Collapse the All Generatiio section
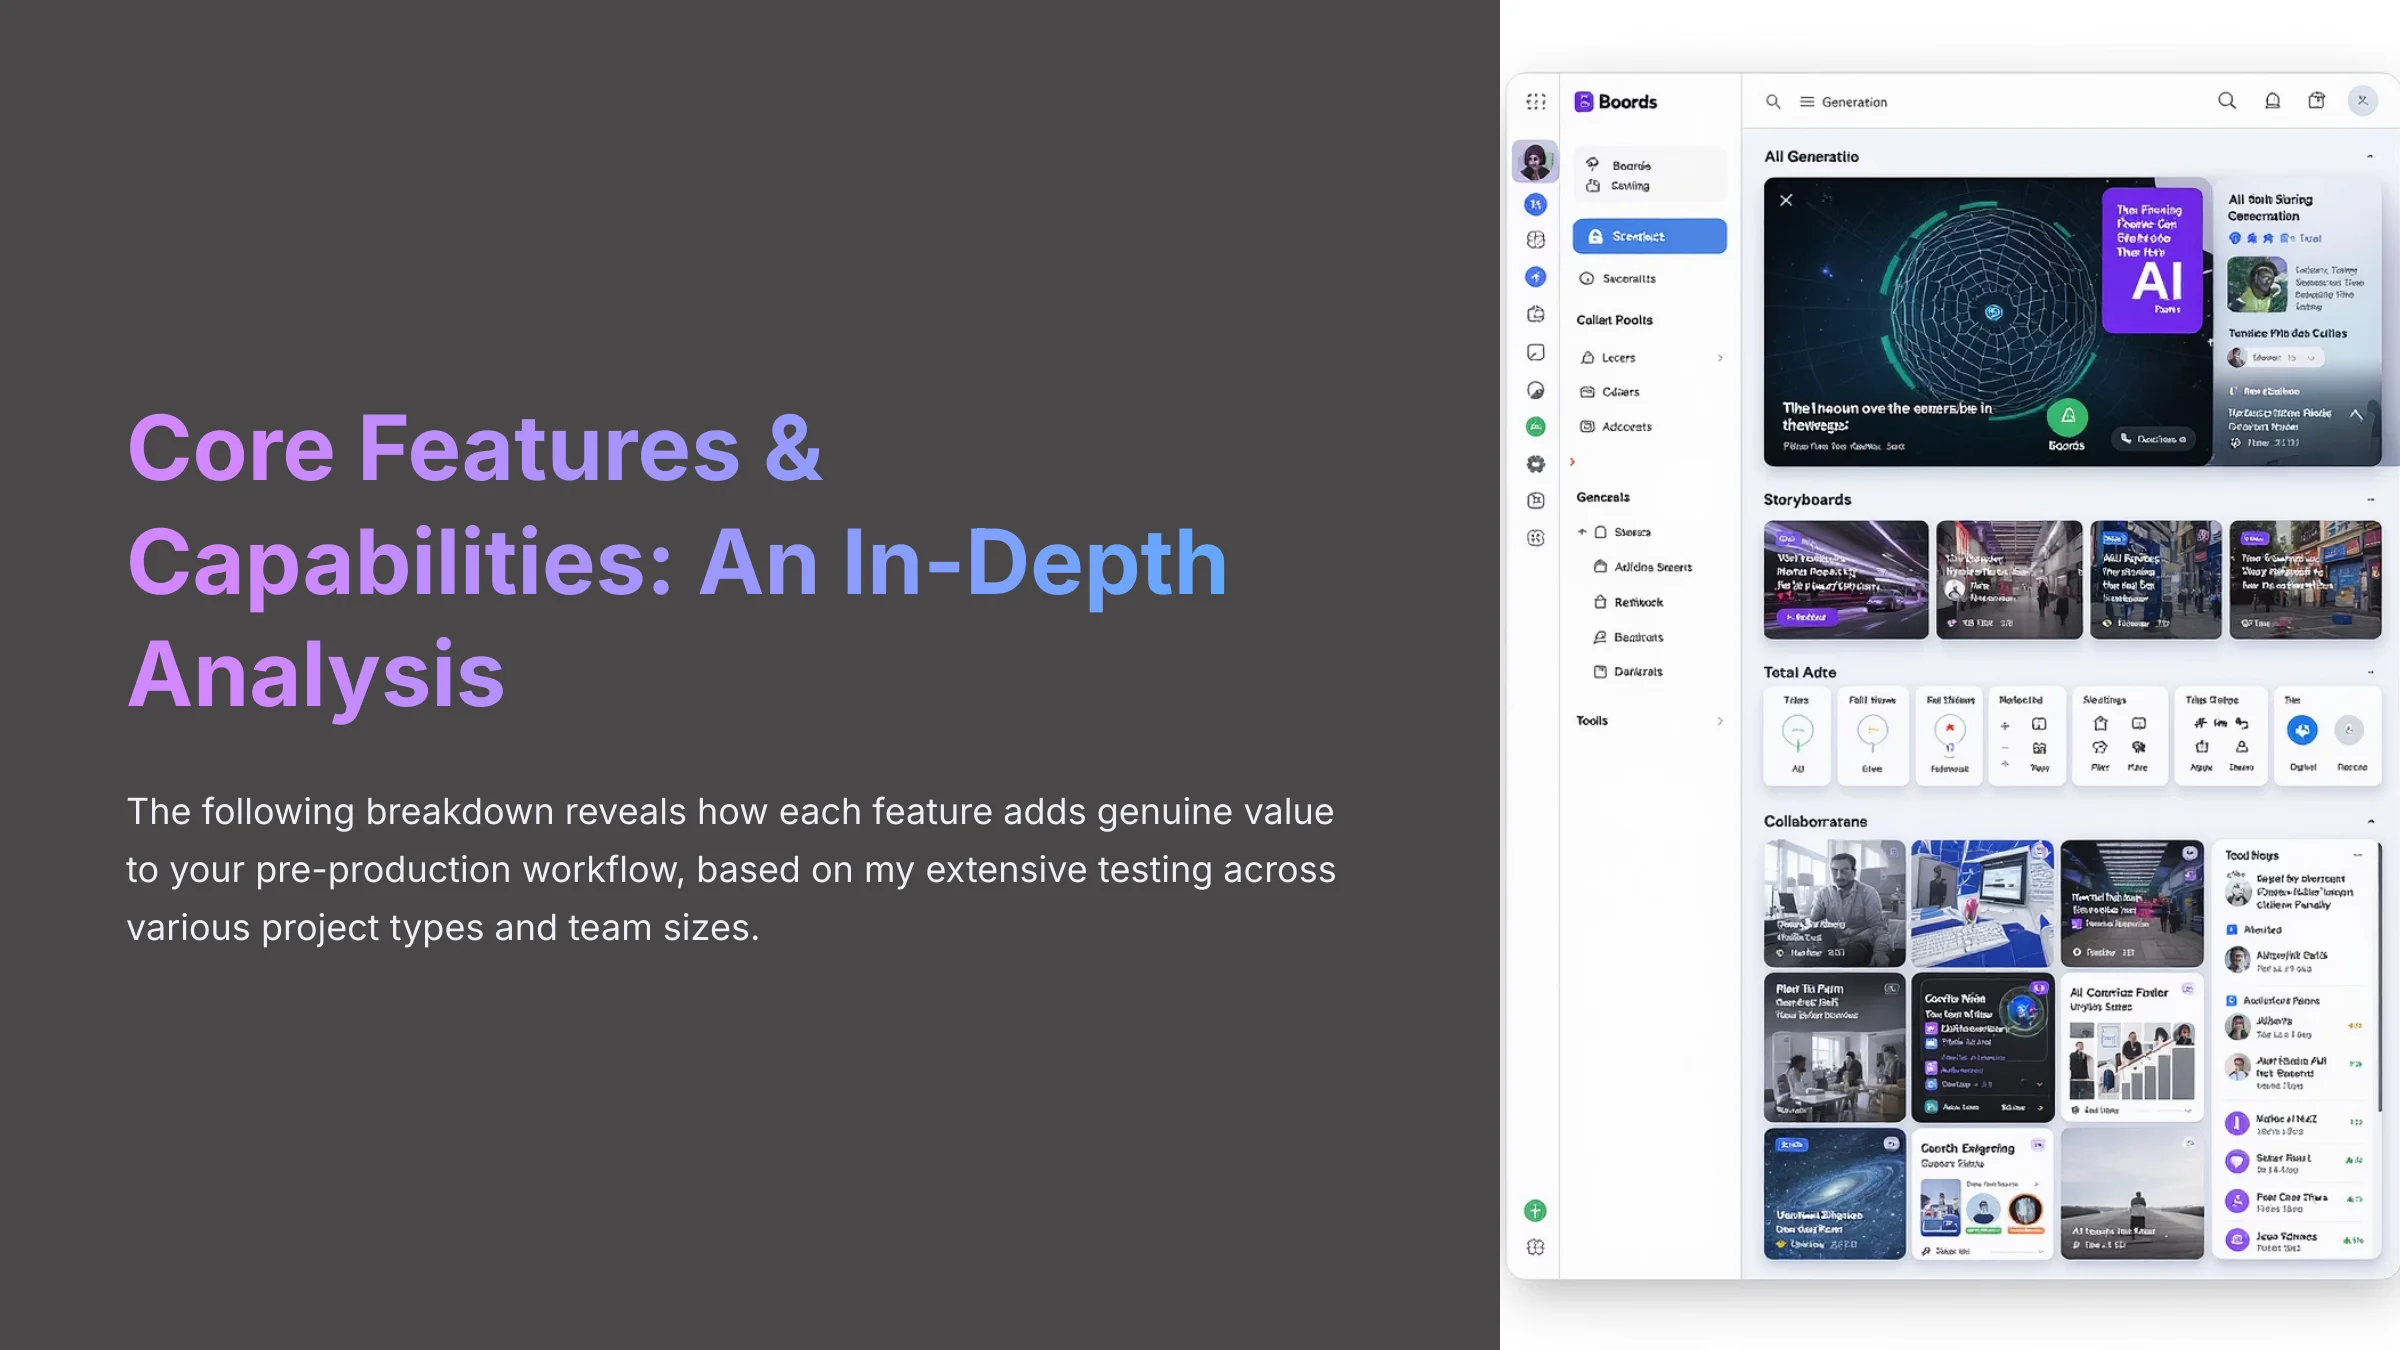The width and height of the screenshot is (2400, 1350). [x=2370, y=157]
